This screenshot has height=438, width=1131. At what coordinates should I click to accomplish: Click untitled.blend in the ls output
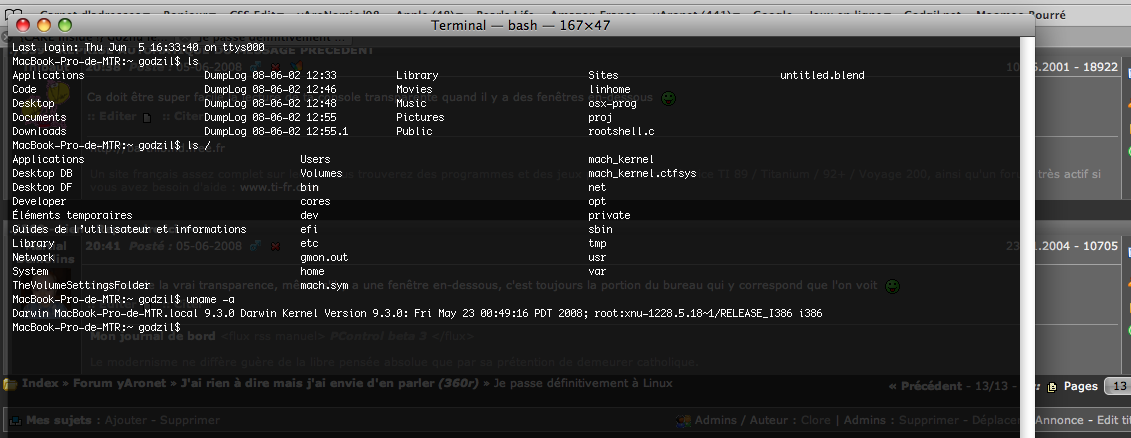point(821,75)
